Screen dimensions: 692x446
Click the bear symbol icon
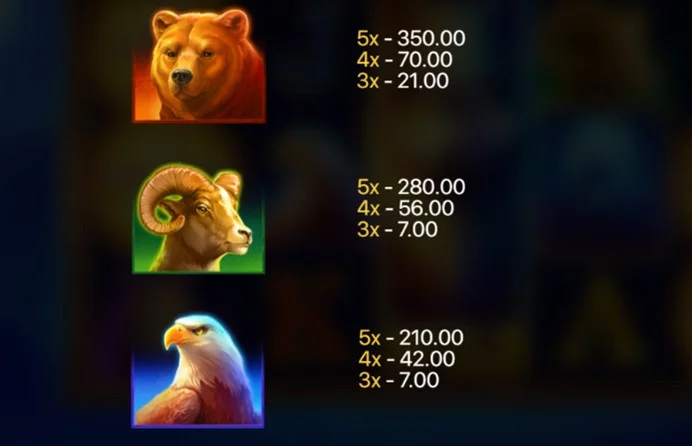point(199,65)
